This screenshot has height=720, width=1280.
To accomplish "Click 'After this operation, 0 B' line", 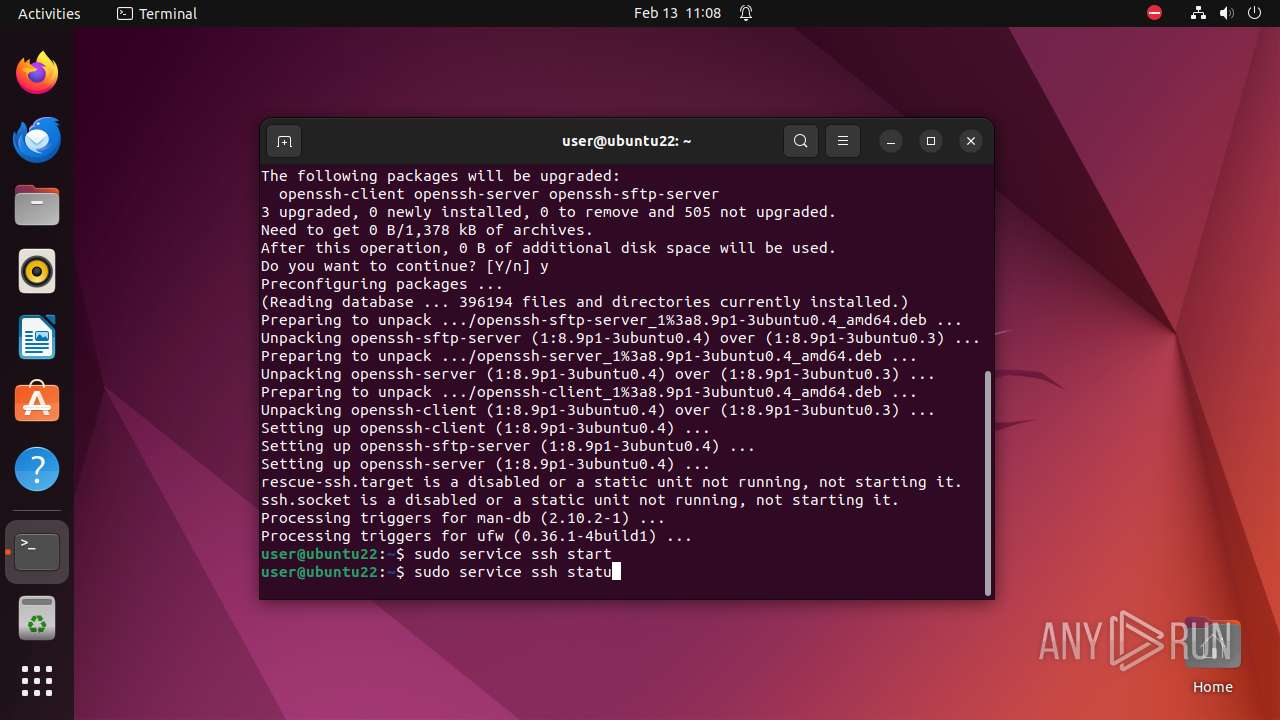I will 548,248.
